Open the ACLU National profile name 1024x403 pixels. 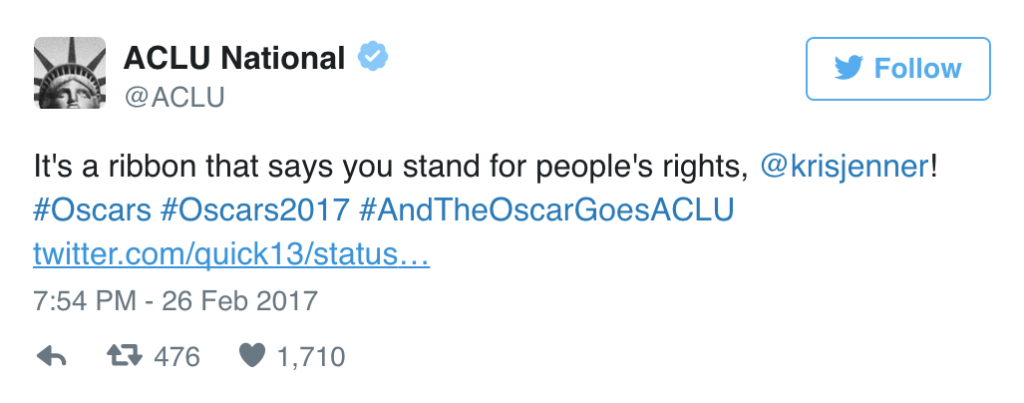[x=234, y=59]
